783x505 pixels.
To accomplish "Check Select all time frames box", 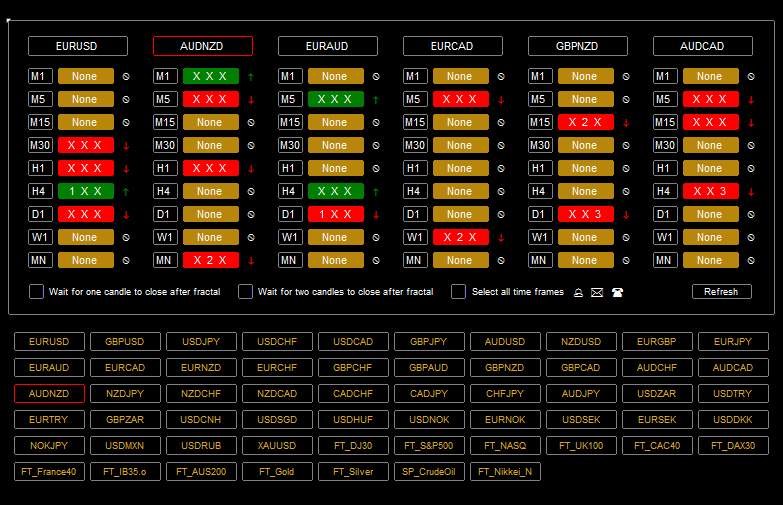I will pos(459,292).
